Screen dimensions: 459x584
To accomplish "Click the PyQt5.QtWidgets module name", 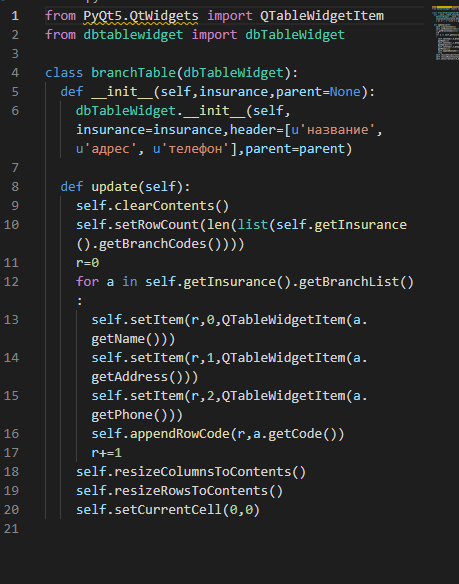I will click(x=141, y=16).
